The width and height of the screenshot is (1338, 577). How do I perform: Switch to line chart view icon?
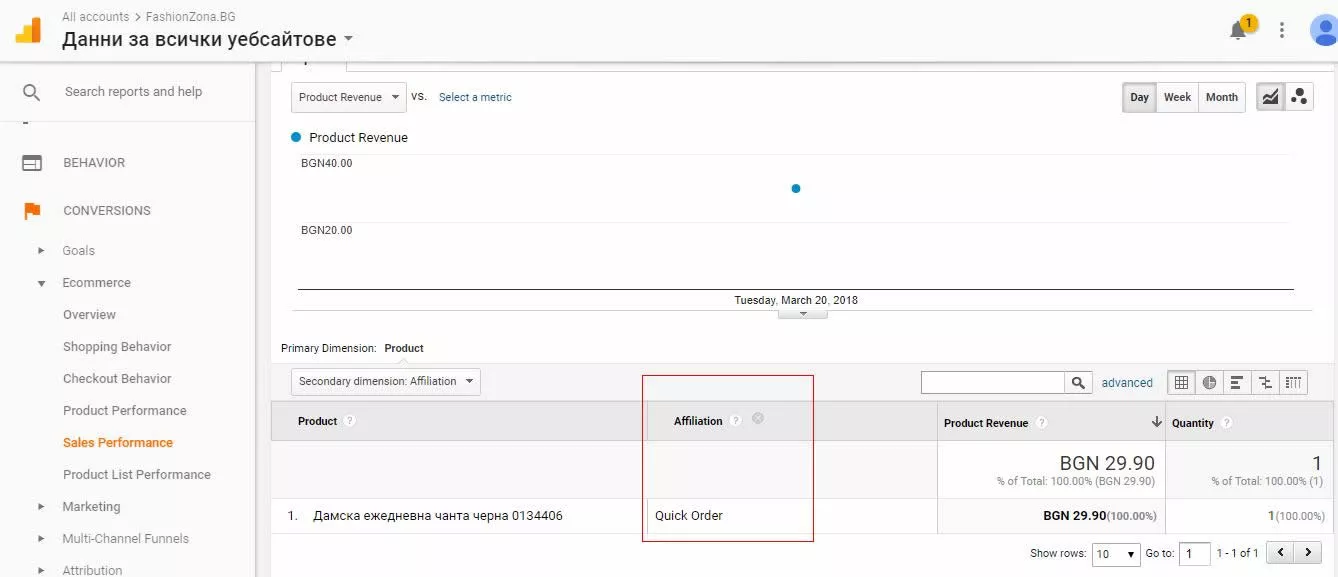(x=1270, y=97)
